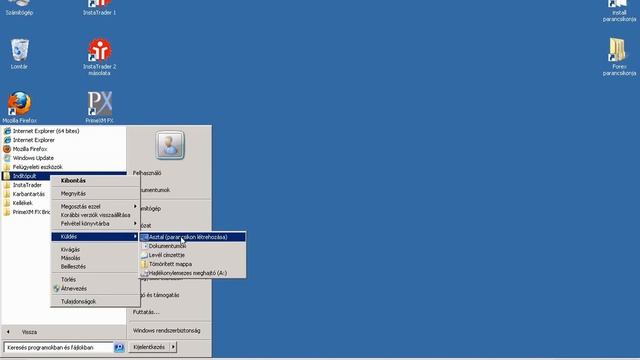Expand the InstaTrader program folder
This screenshot has height=360, width=640.
tap(27, 185)
